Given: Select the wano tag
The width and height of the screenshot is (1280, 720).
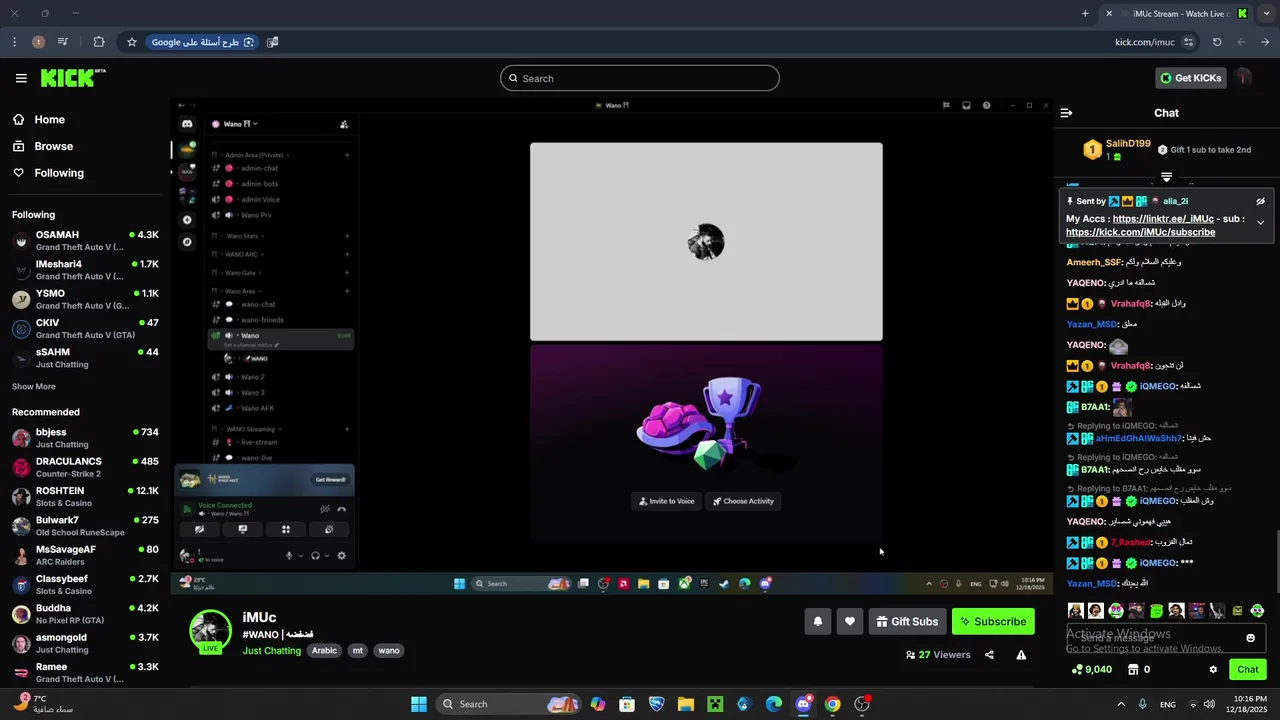Looking at the screenshot, I should pyautogui.click(x=389, y=651).
